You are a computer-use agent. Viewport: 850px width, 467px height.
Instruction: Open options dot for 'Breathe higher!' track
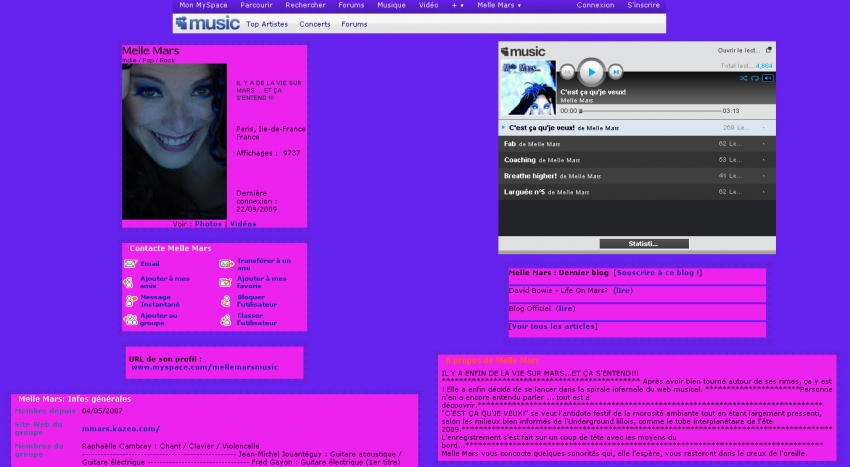point(764,176)
